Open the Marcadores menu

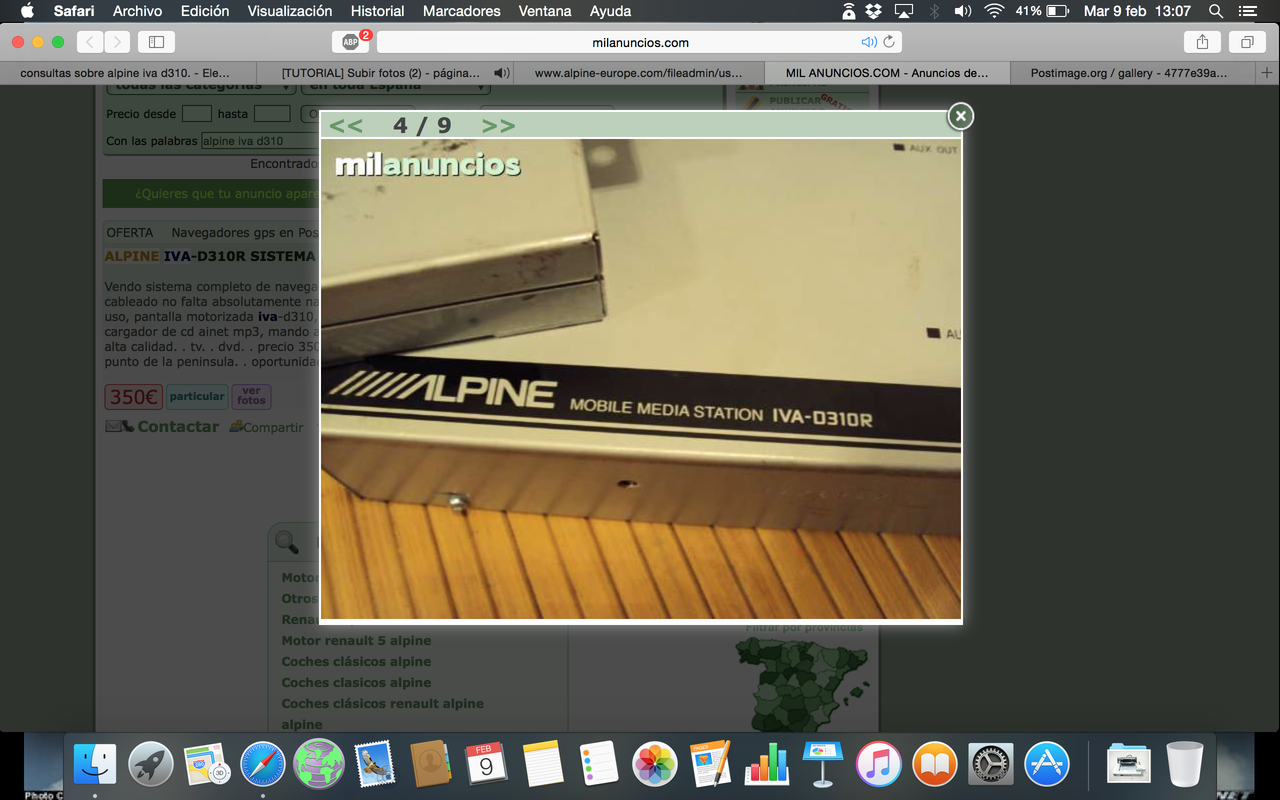click(461, 11)
